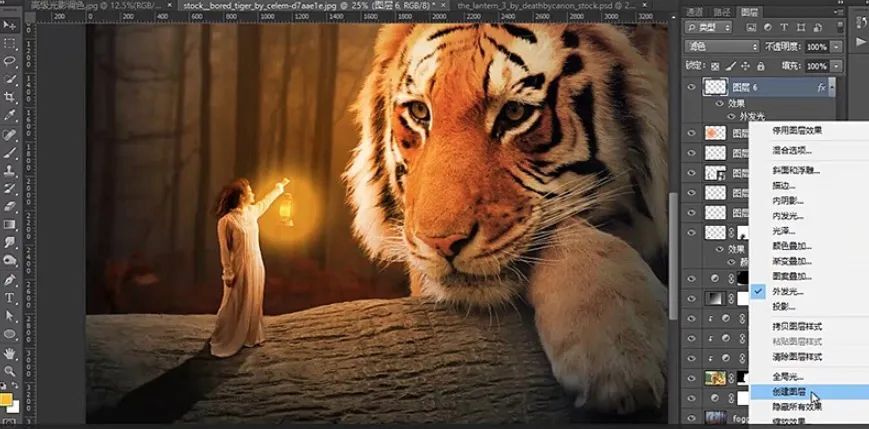
Task: Click the foreground color swatch
Action: pos(7,401)
